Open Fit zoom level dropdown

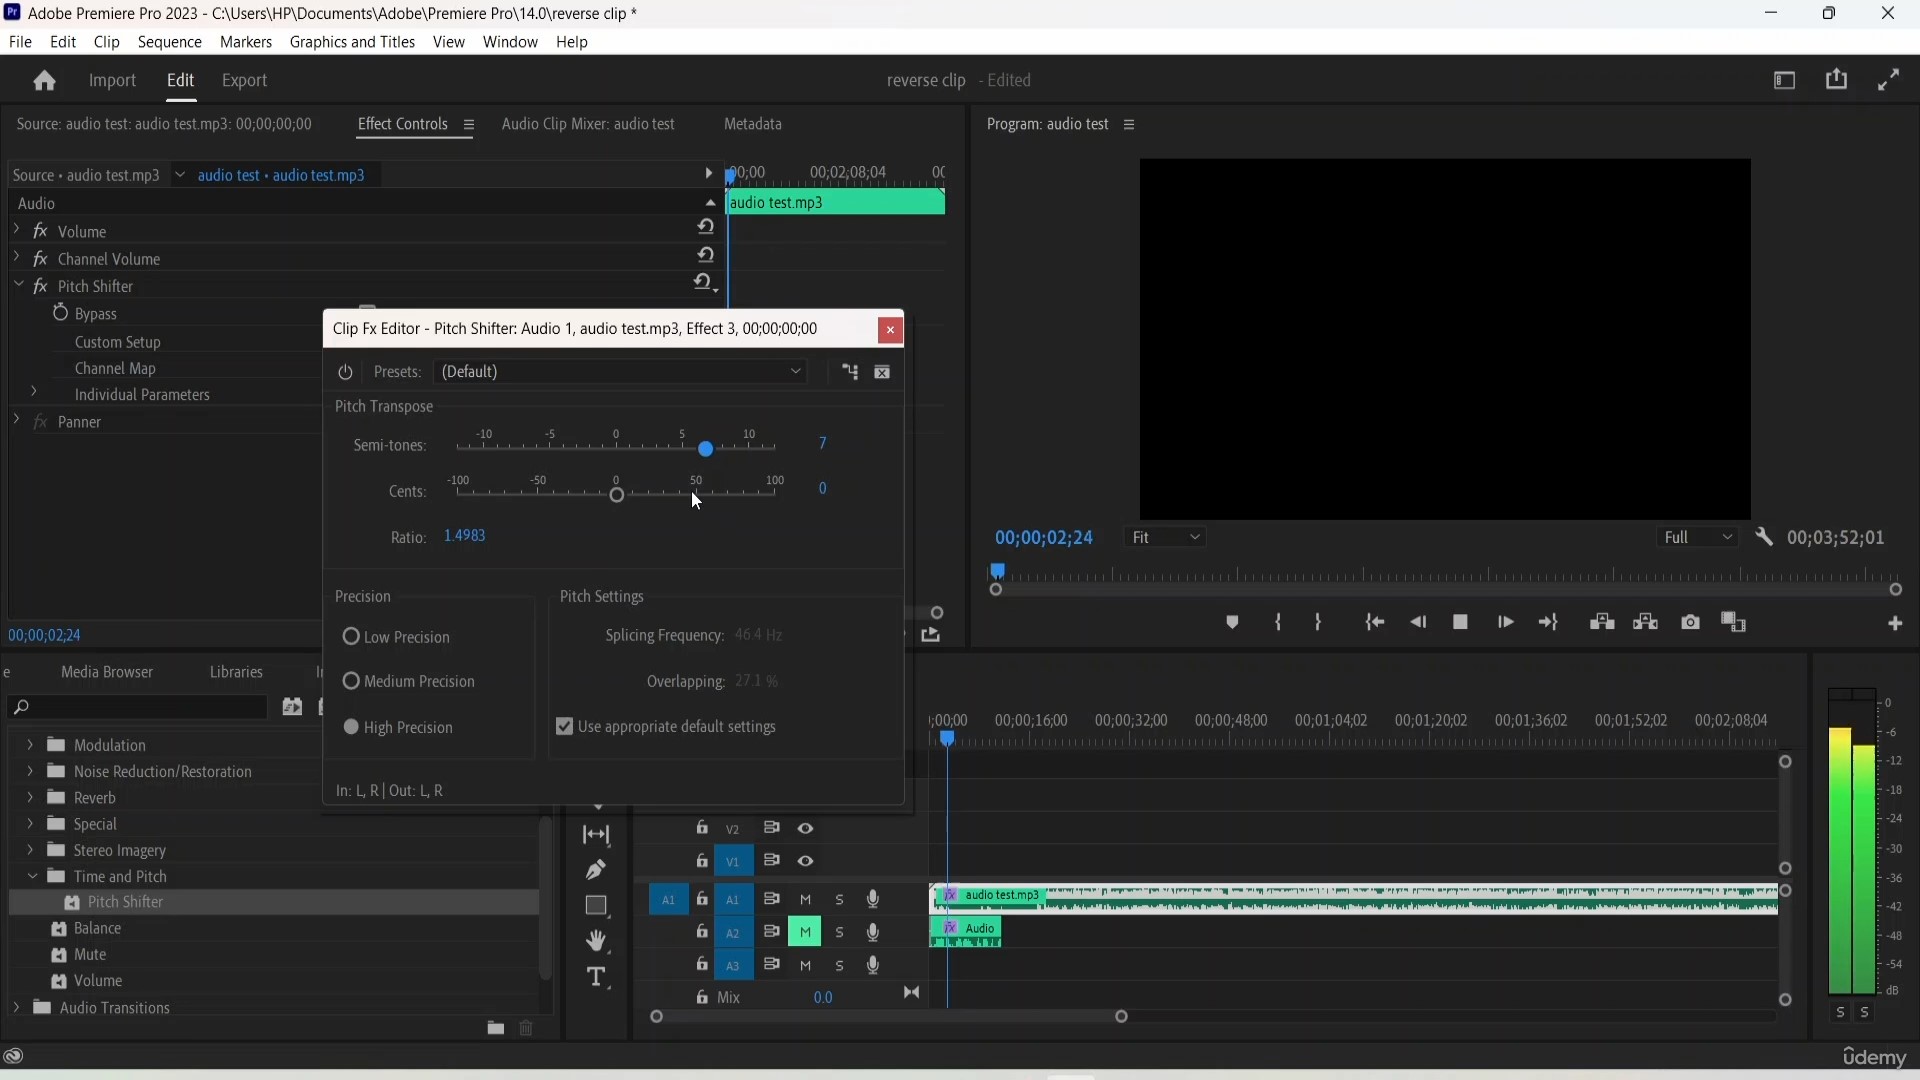click(x=1167, y=539)
